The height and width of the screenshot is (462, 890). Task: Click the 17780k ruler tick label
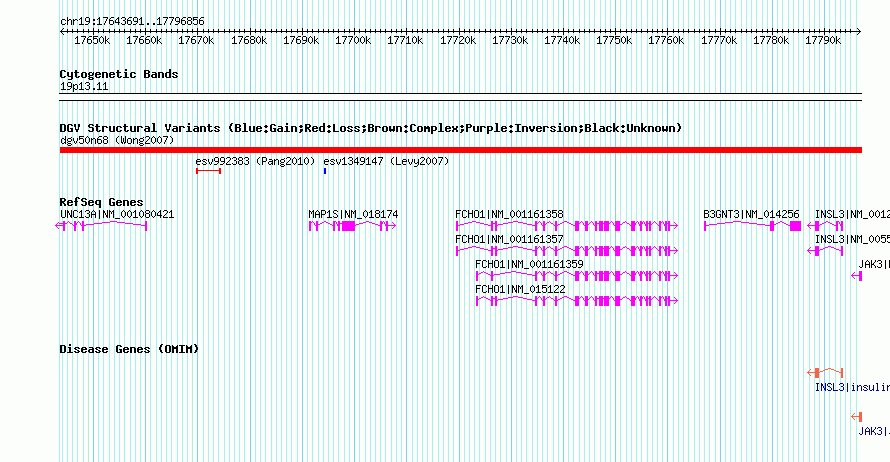(x=771, y=40)
